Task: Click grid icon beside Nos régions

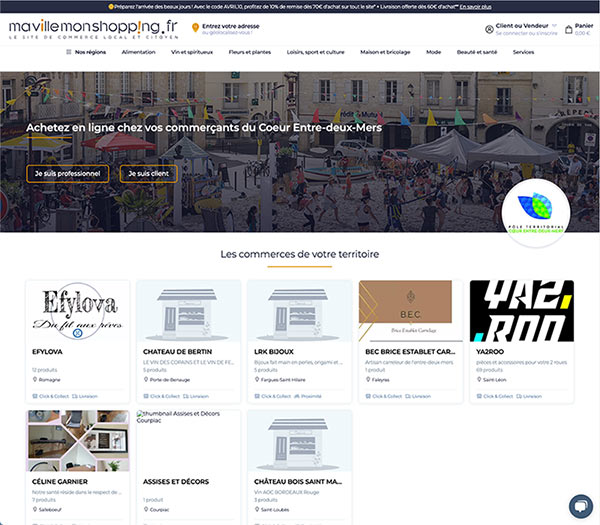Action: click(x=69, y=52)
